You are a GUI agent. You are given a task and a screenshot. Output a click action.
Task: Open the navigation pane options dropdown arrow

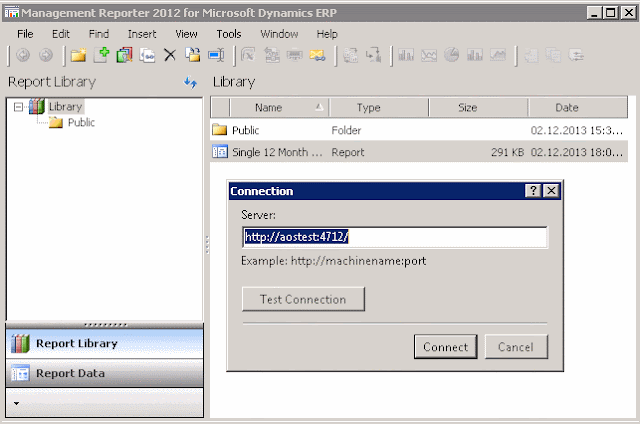[x=16, y=403]
